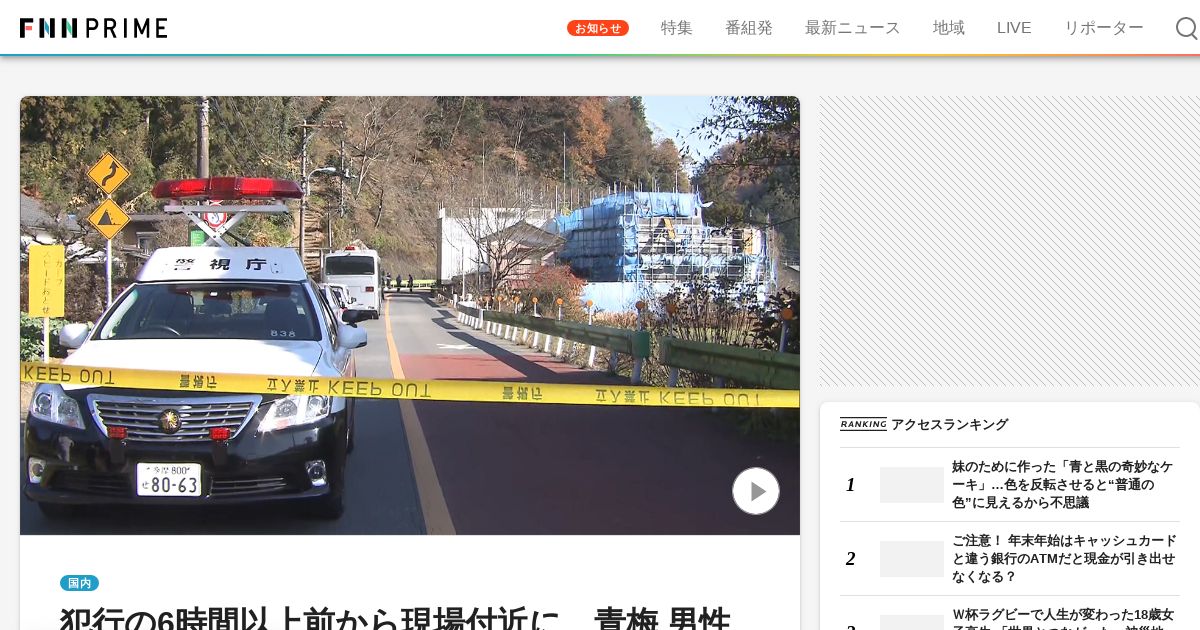Screen dimensions: 1200x630
Task: Click thumbnail of ranking item 1
Action: click(912, 485)
